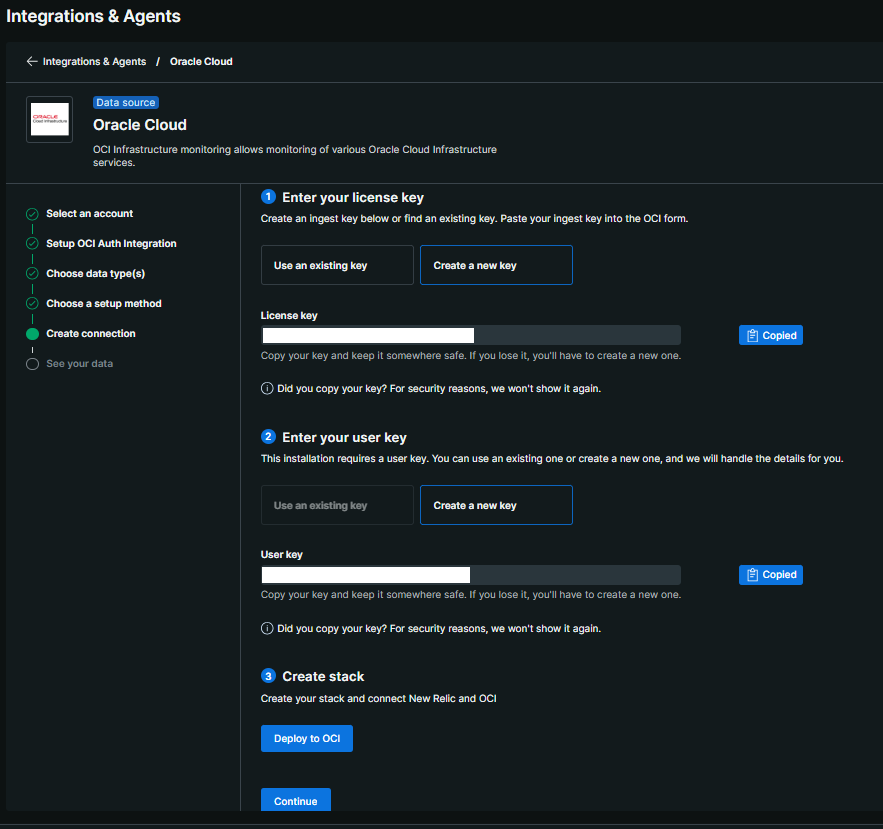Screen dimensions: 883x829
Task: Click the License key field
Action: [471, 335]
